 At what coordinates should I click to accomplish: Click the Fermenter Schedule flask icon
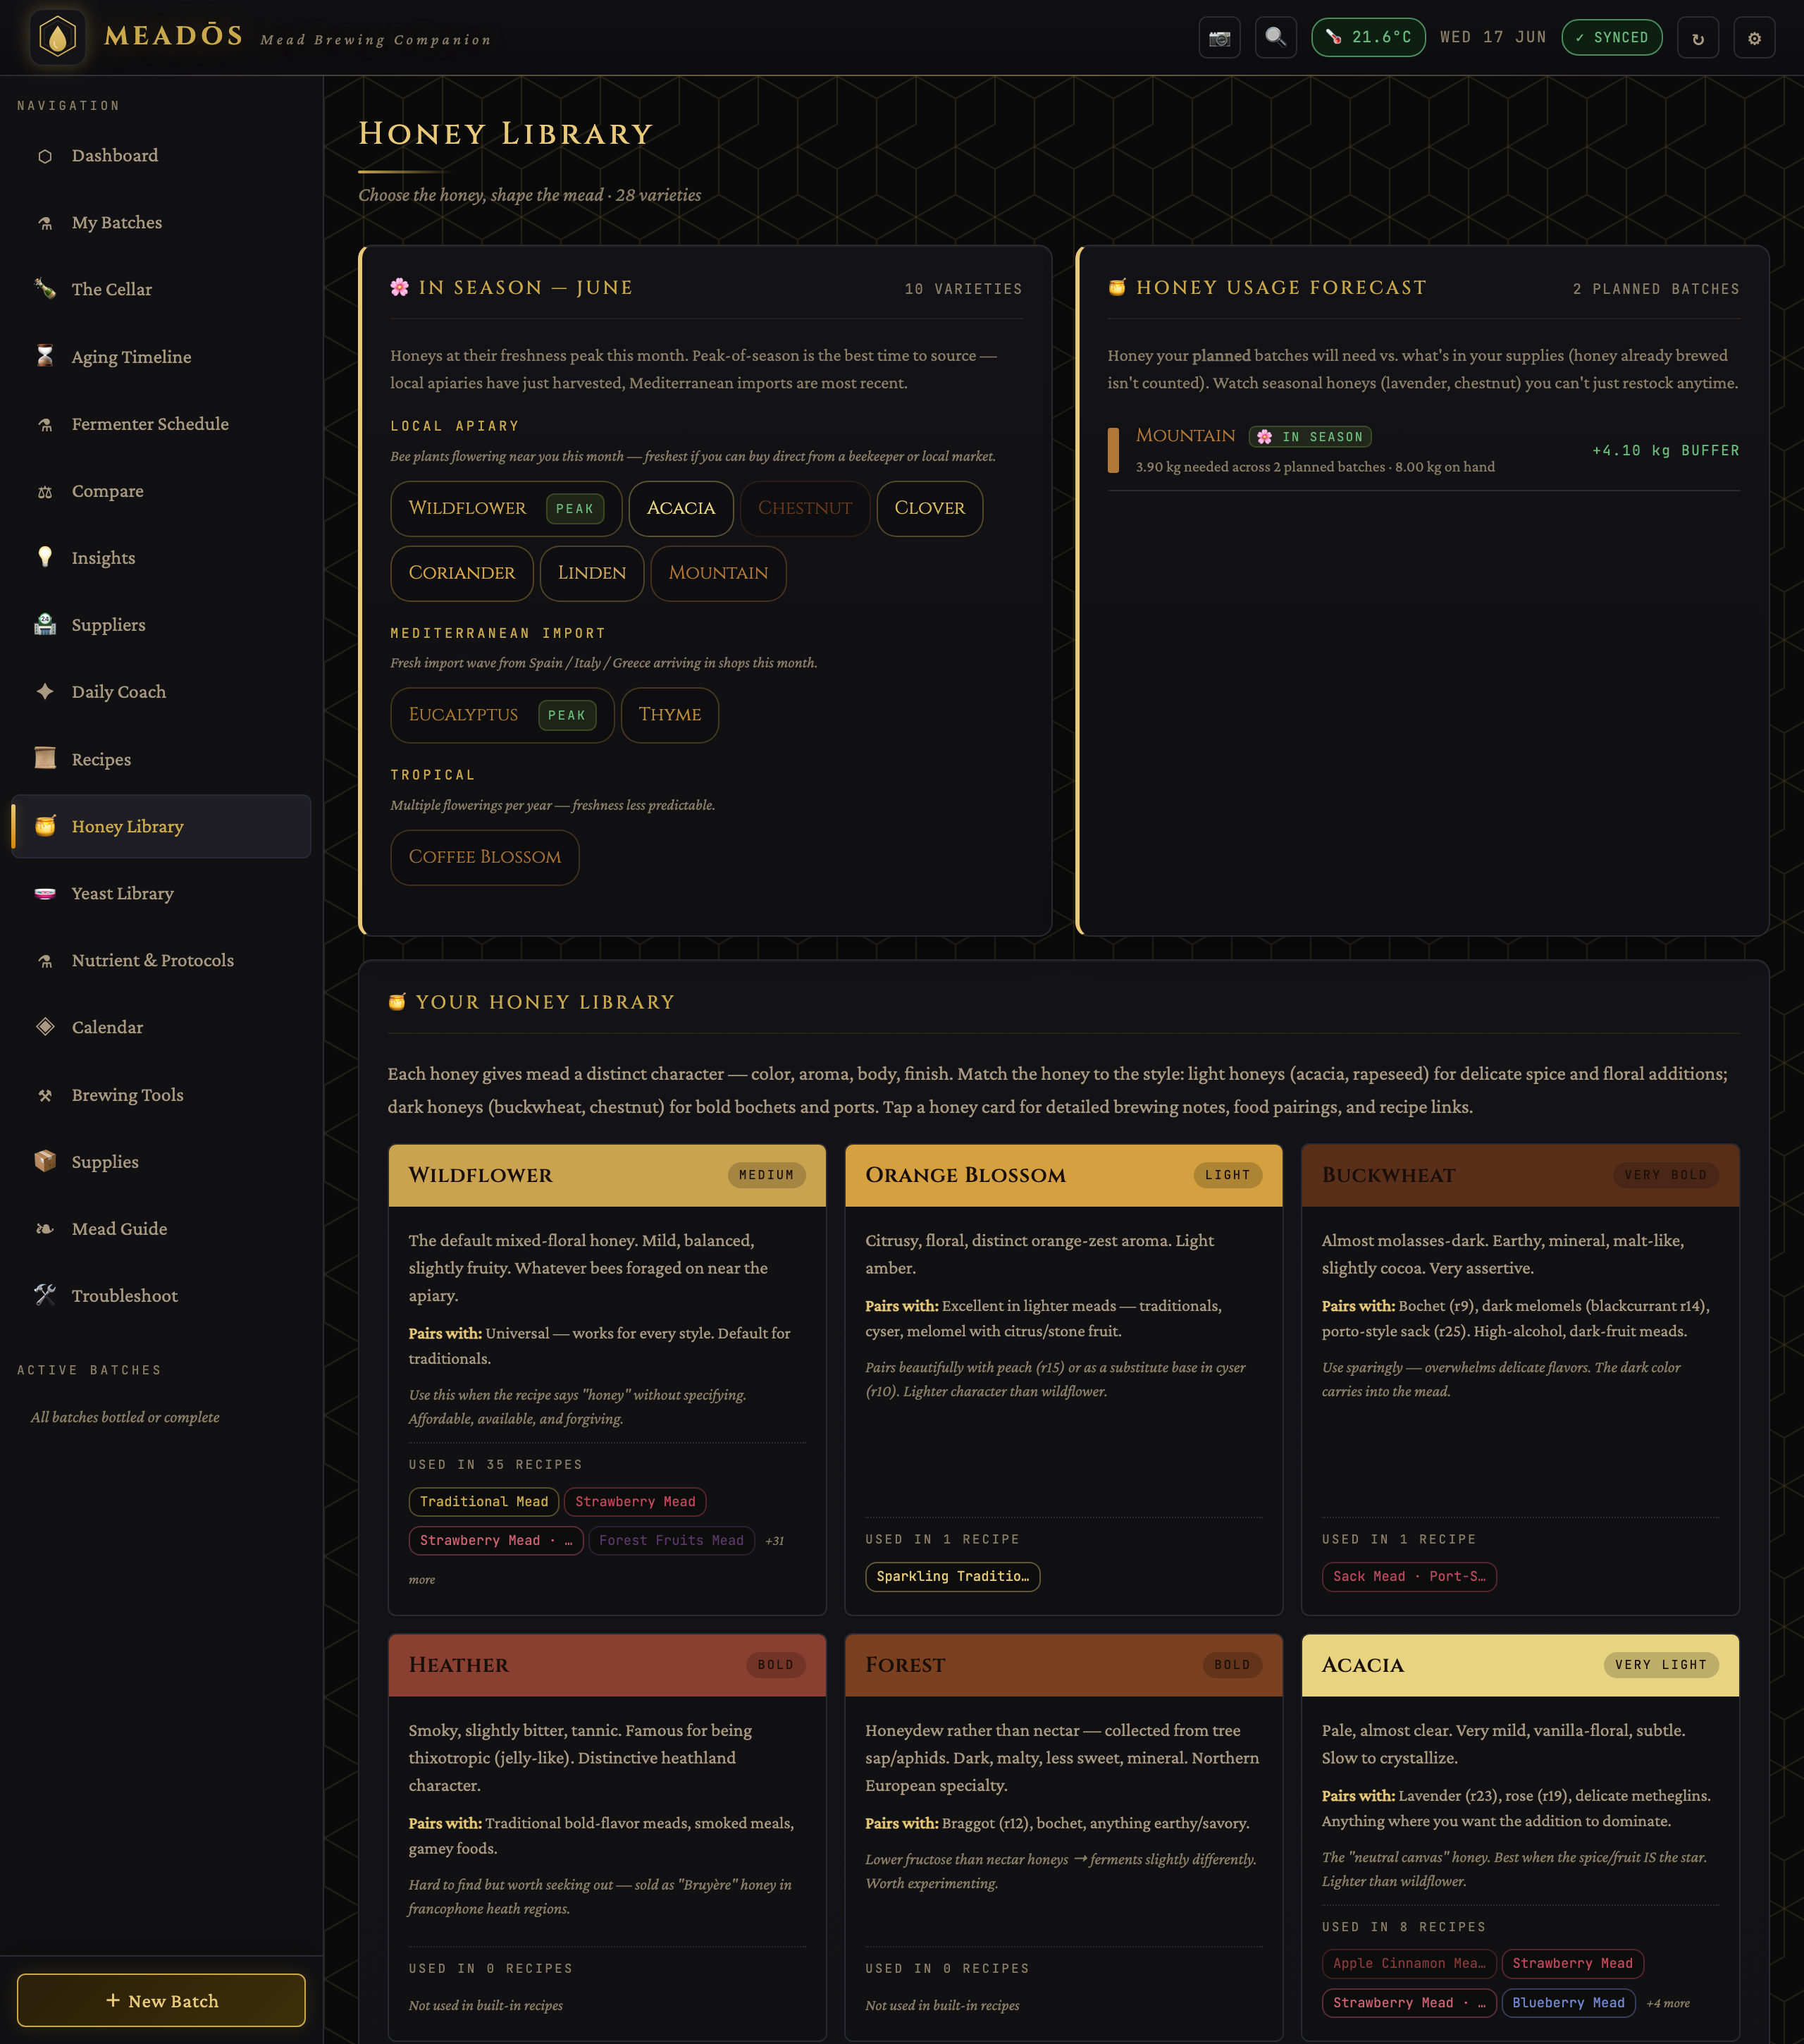coord(45,424)
